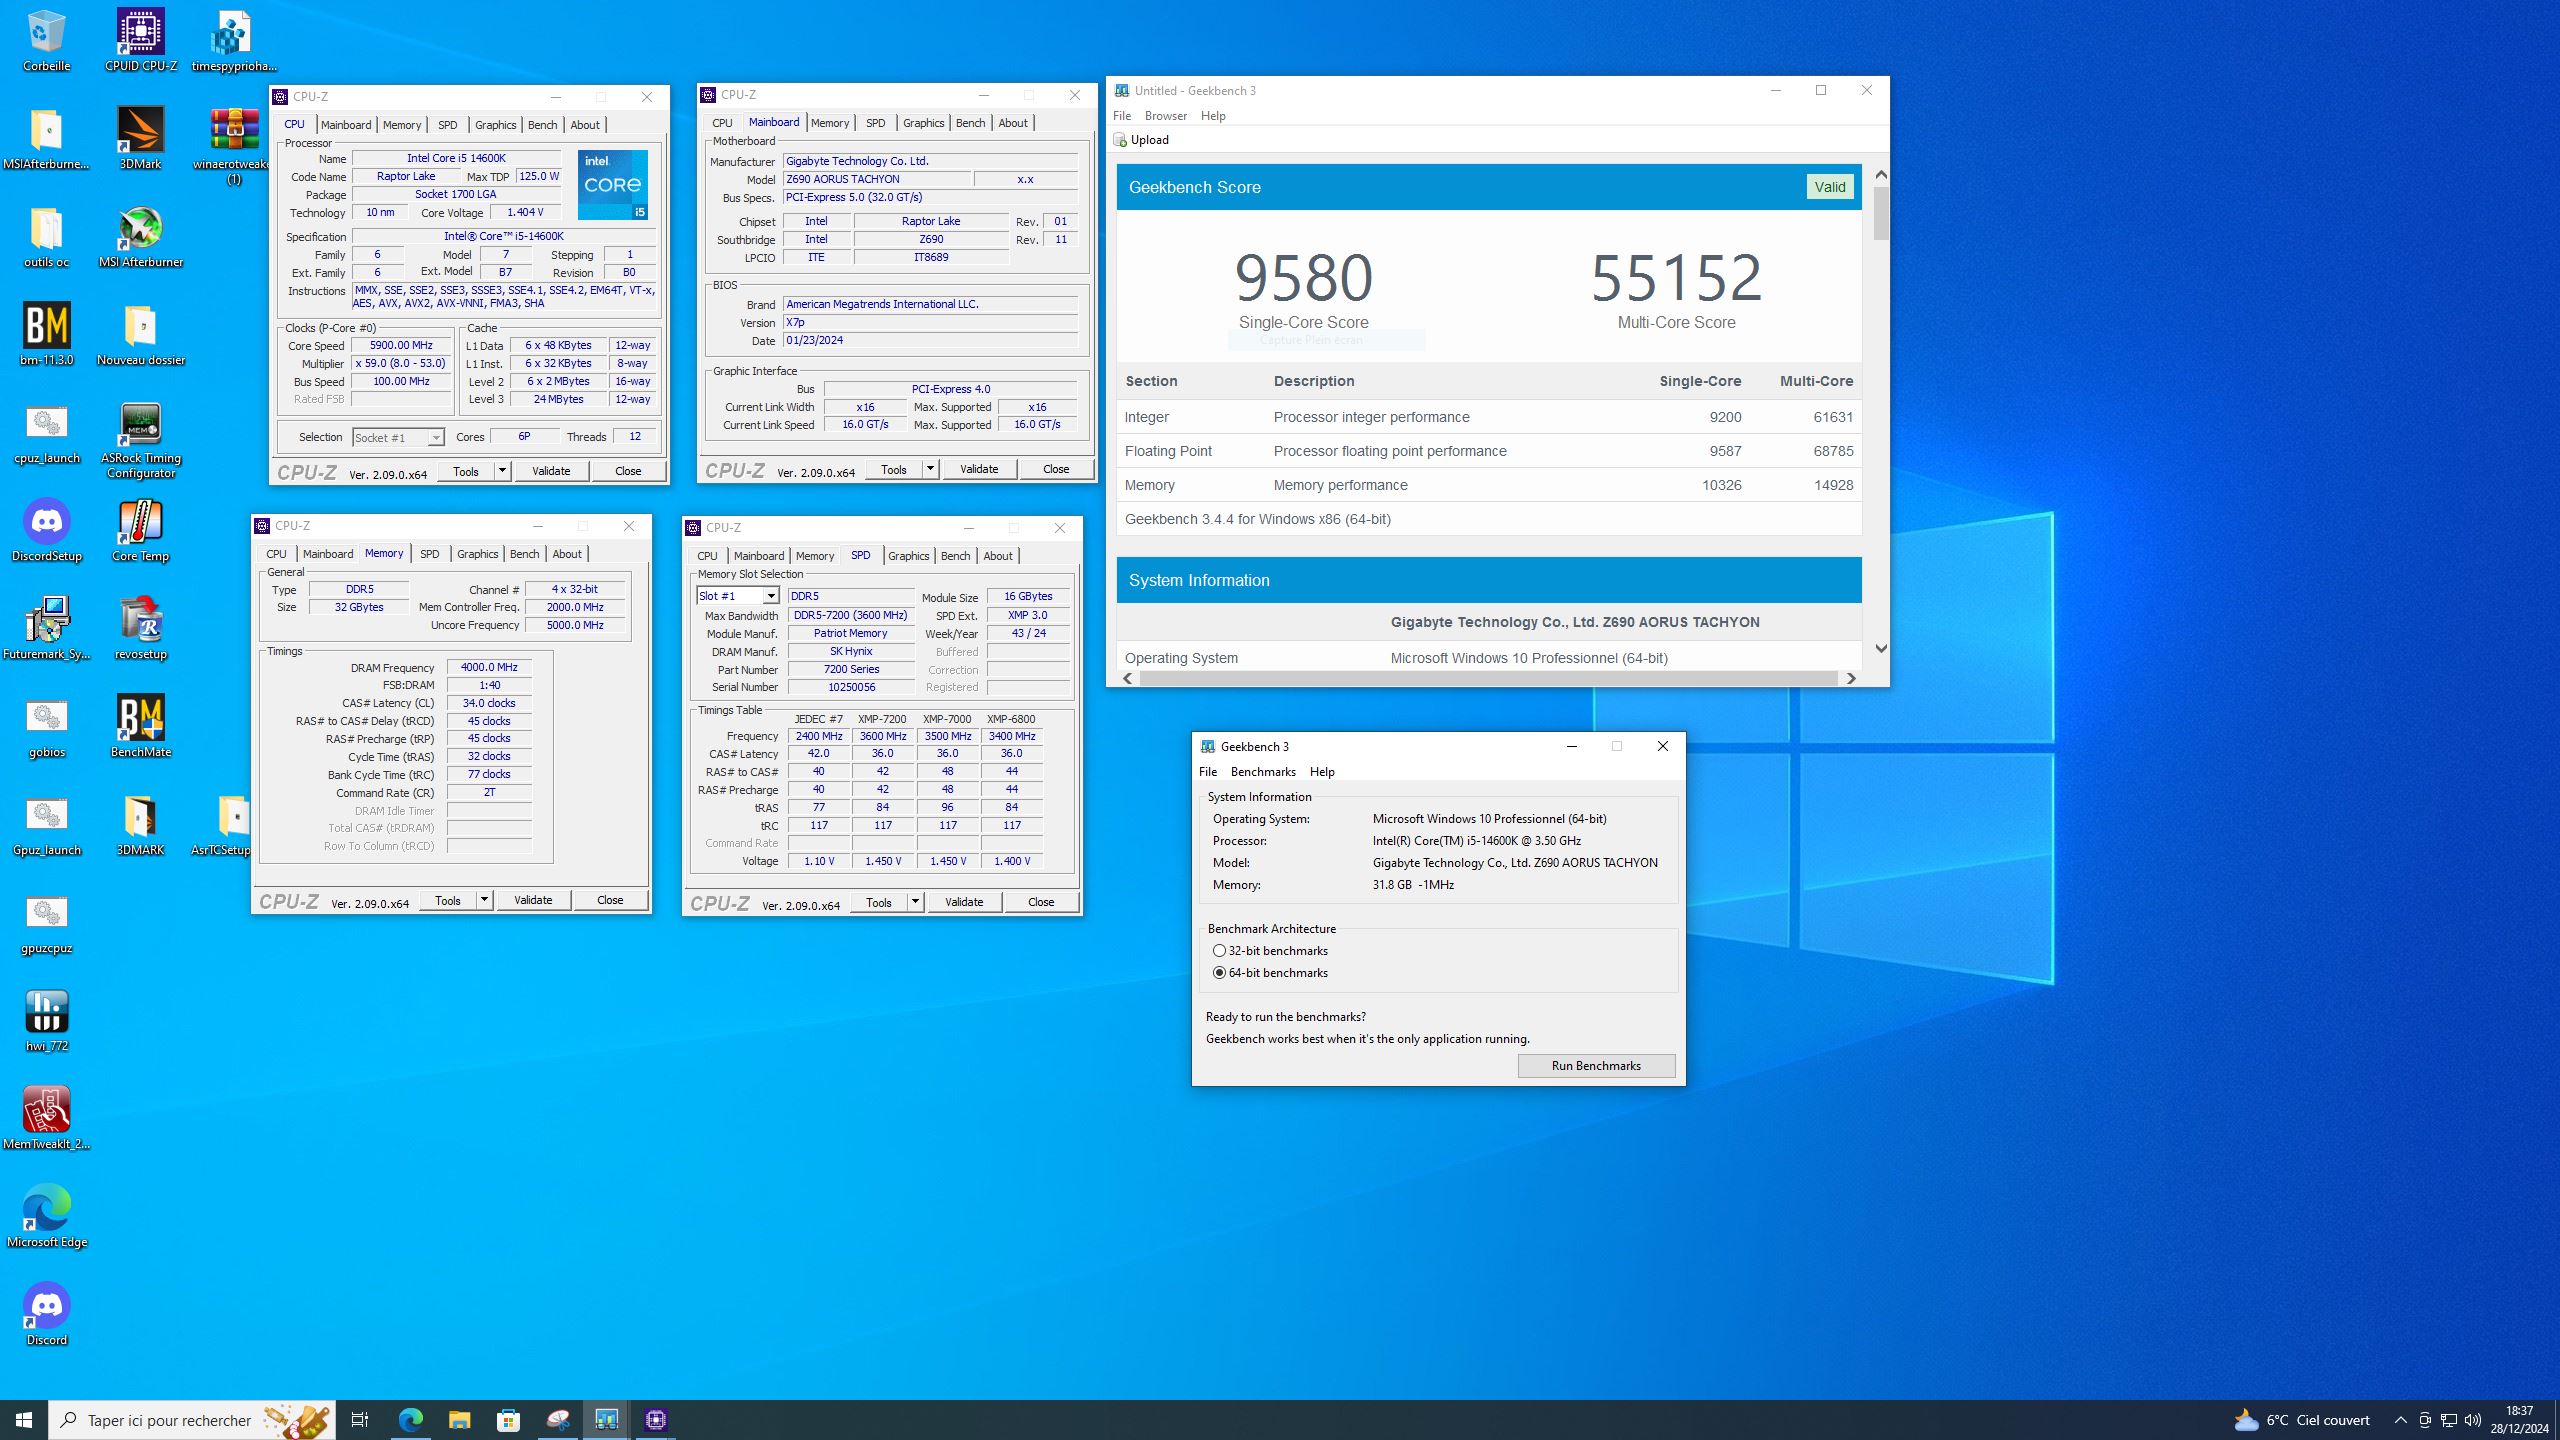This screenshot has width=2560, height=1440.
Task: Open the Core Temp desktop shortcut
Action: [x=140, y=530]
